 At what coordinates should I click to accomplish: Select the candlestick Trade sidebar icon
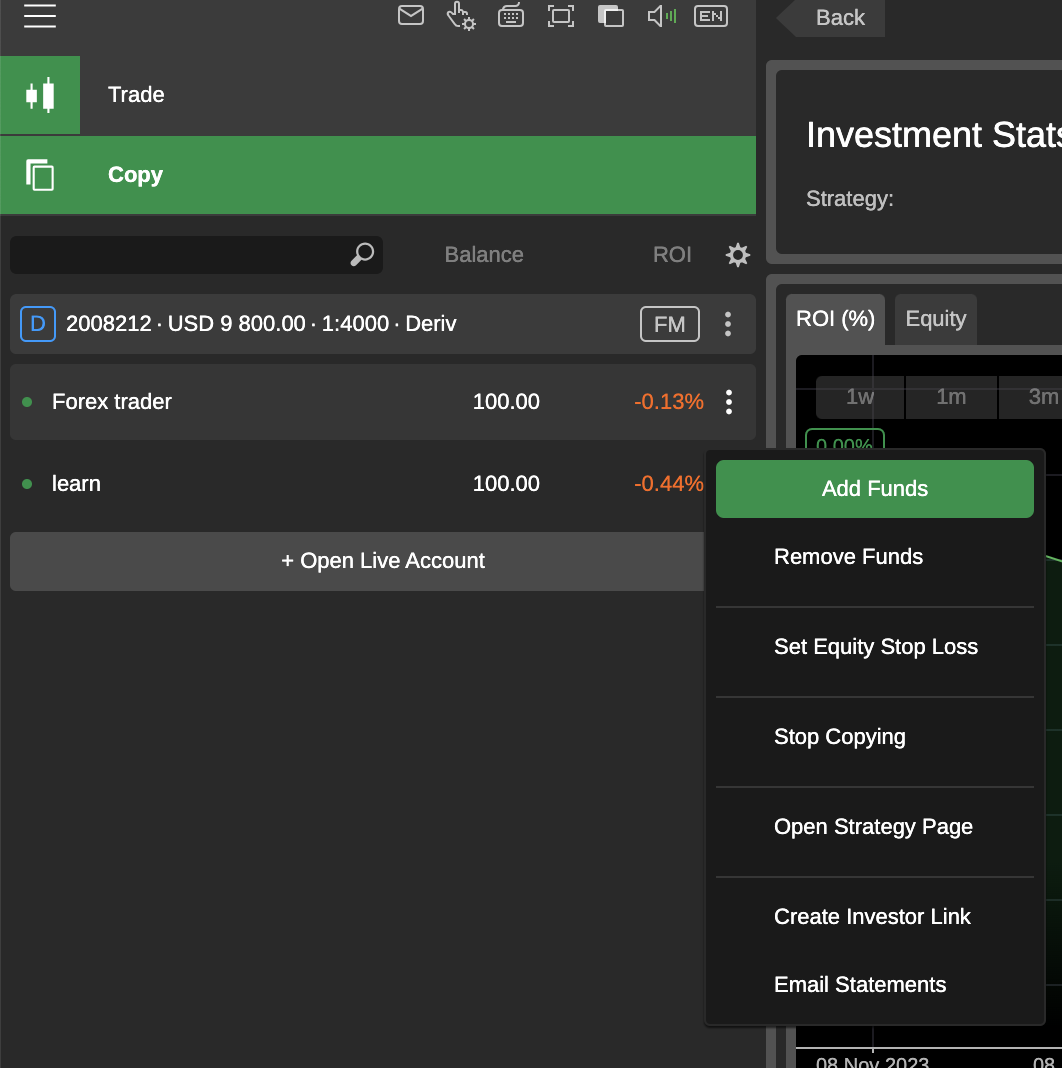tap(40, 95)
